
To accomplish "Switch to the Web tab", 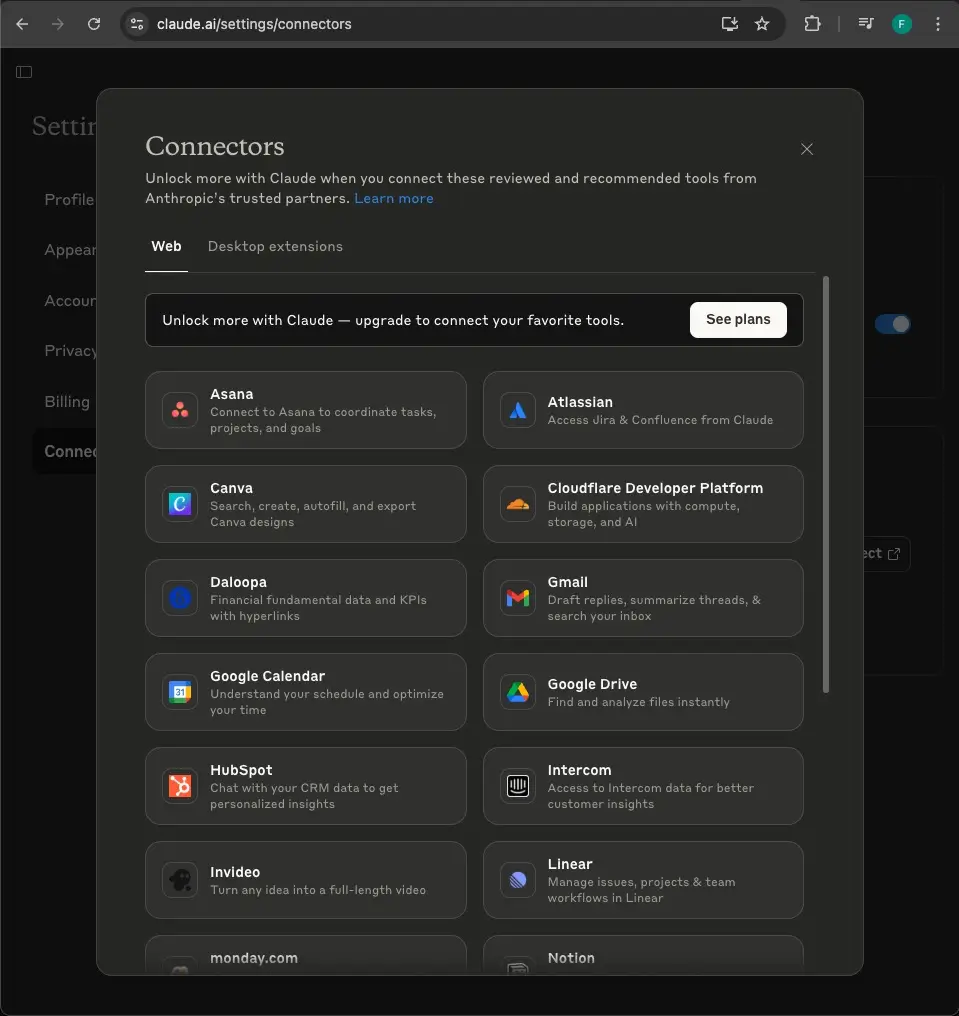I will point(167,246).
